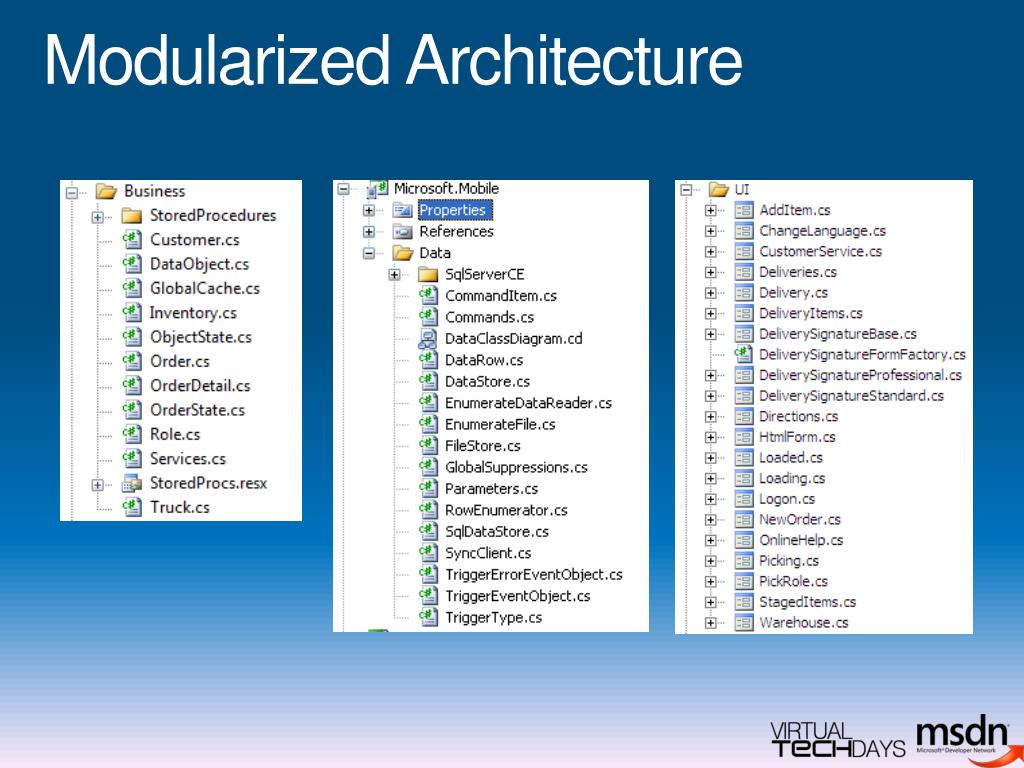Click the Properties node icon
This screenshot has height=768, width=1024.
pyautogui.click(x=402, y=210)
